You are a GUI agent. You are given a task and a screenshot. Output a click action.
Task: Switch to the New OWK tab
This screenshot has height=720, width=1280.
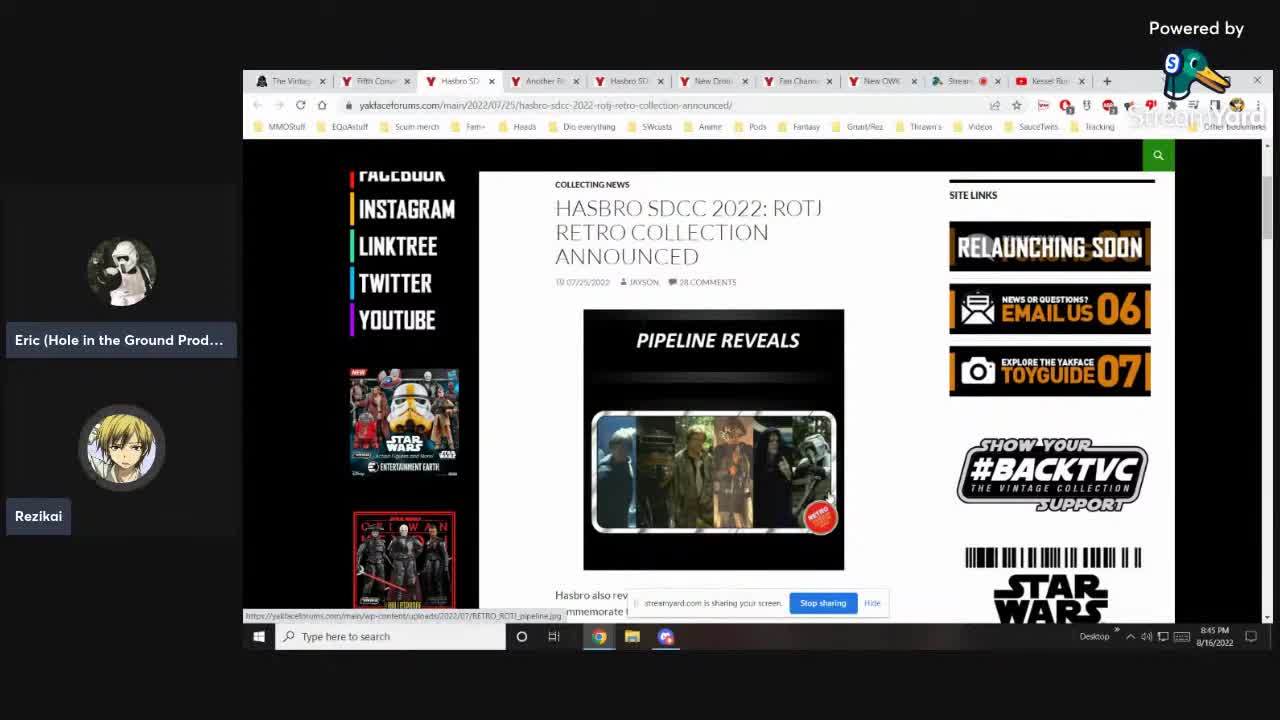(x=880, y=81)
